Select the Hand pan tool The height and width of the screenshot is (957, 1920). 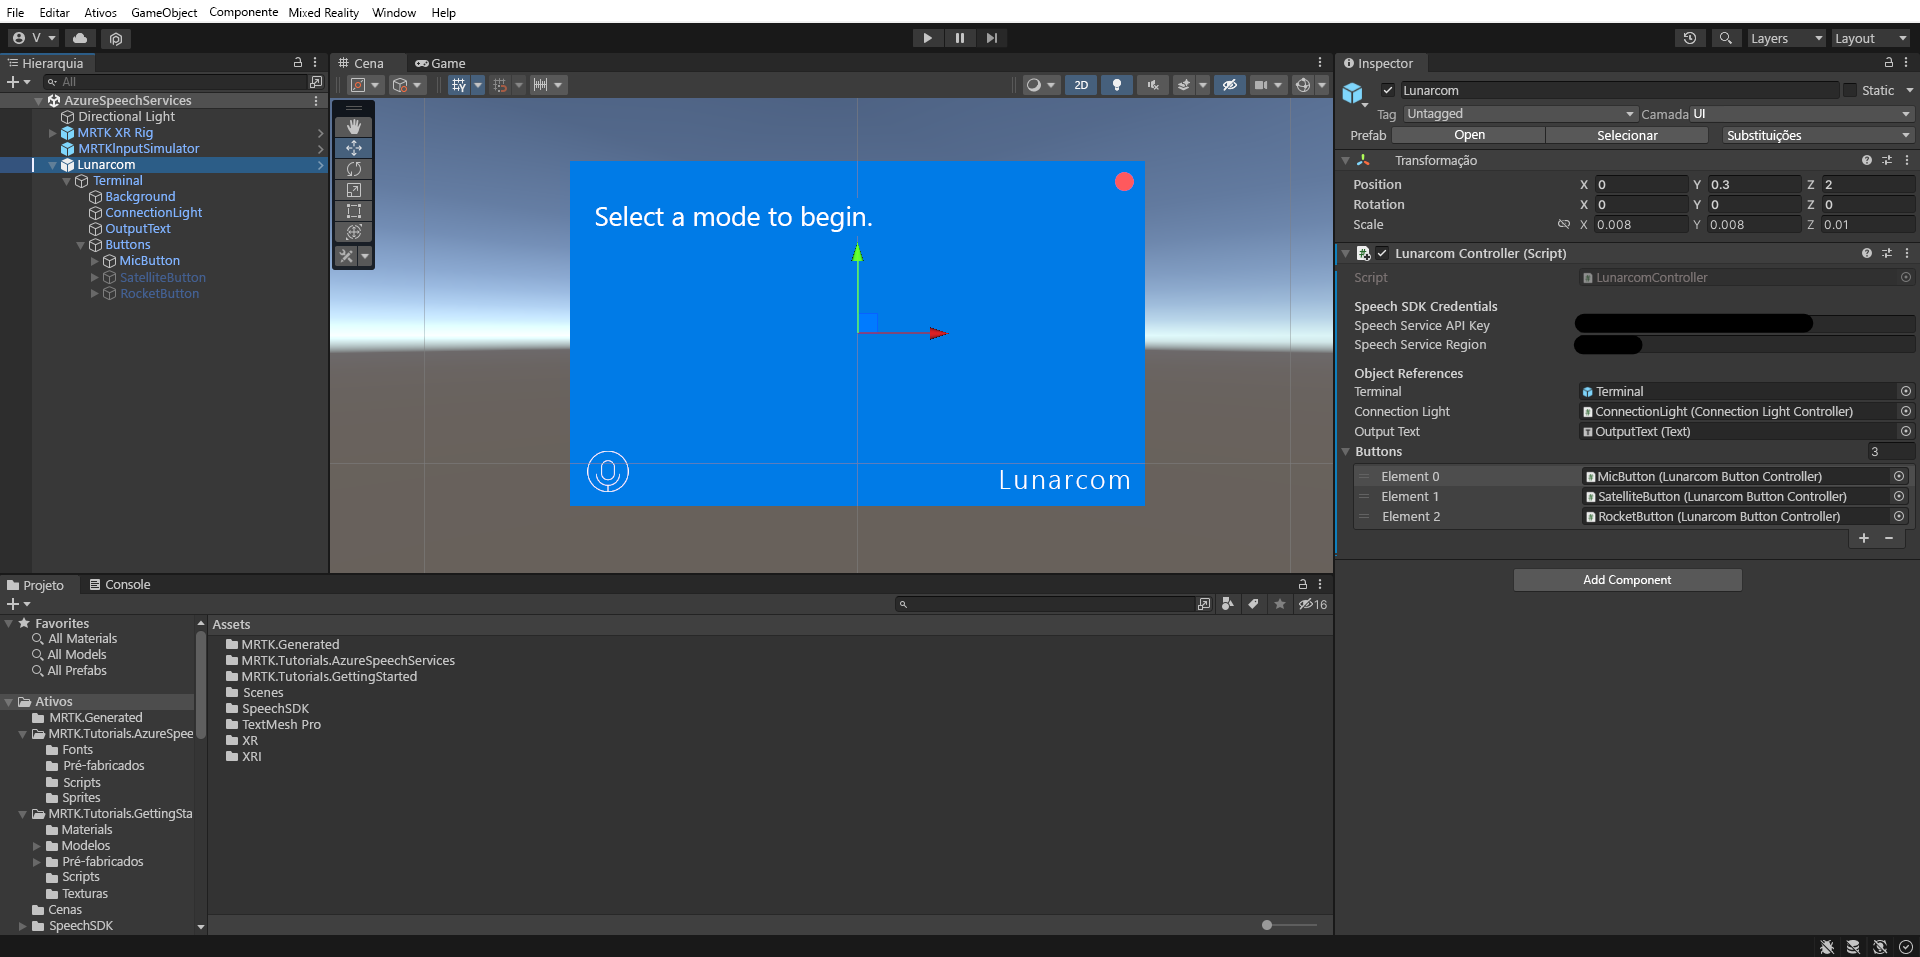coord(353,126)
